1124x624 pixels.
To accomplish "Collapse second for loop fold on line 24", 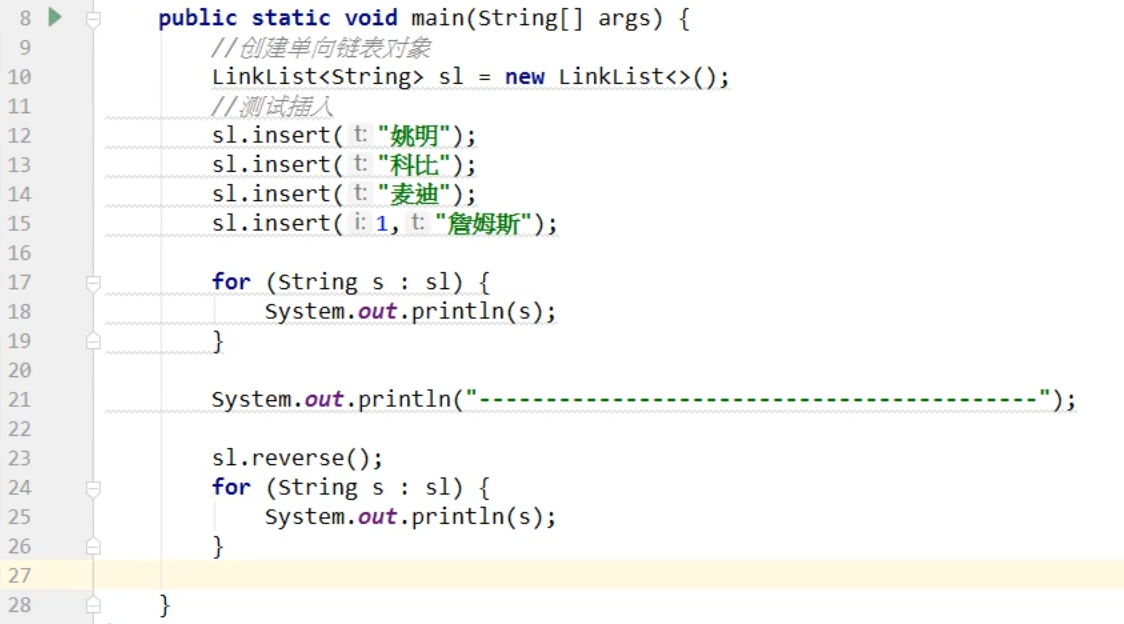I will pos(93,489).
